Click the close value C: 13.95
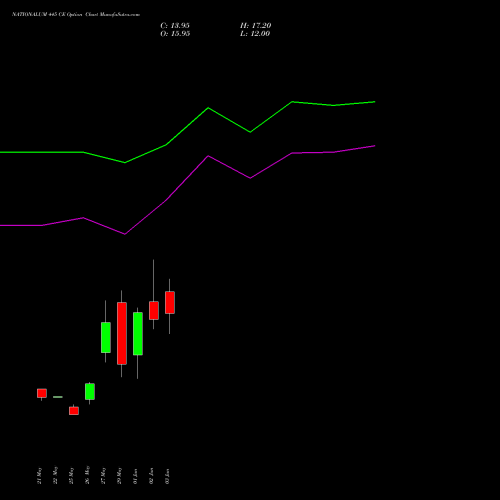This screenshot has height=500, width=500. [175, 26]
